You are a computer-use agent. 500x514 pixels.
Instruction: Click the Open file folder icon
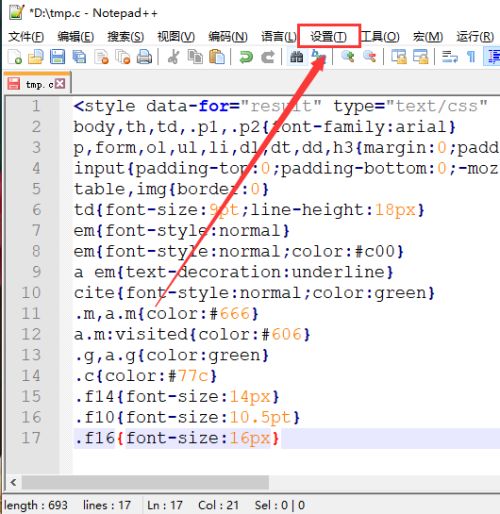pos(36,57)
